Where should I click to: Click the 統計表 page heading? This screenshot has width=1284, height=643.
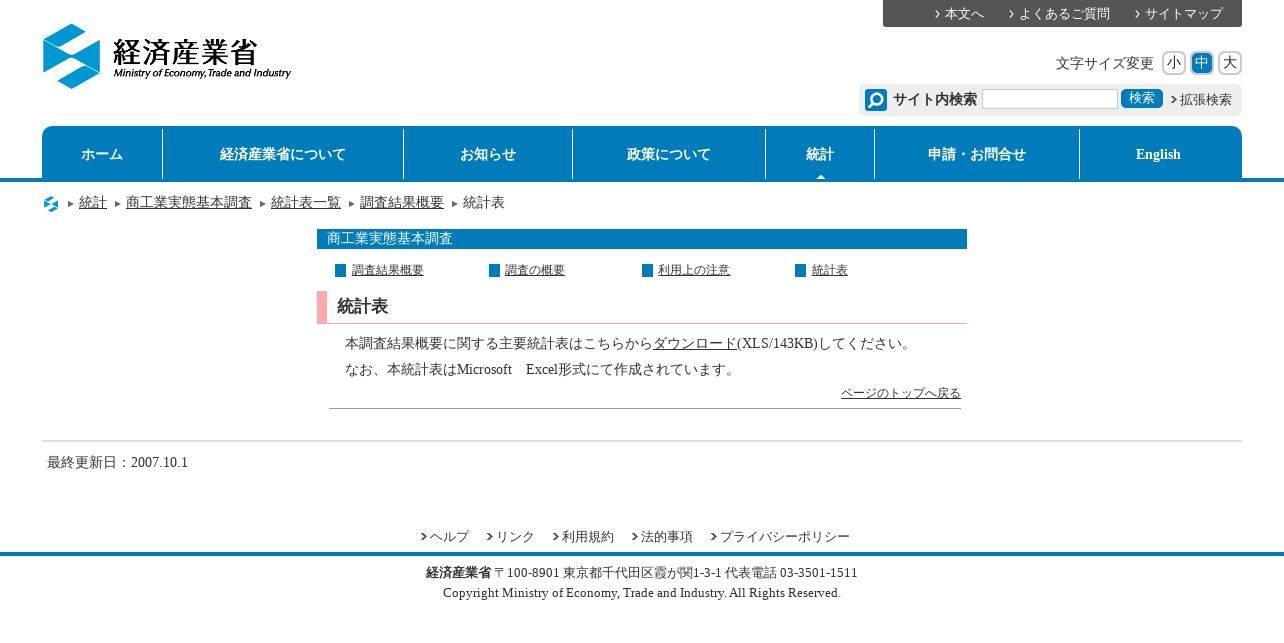click(x=363, y=306)
